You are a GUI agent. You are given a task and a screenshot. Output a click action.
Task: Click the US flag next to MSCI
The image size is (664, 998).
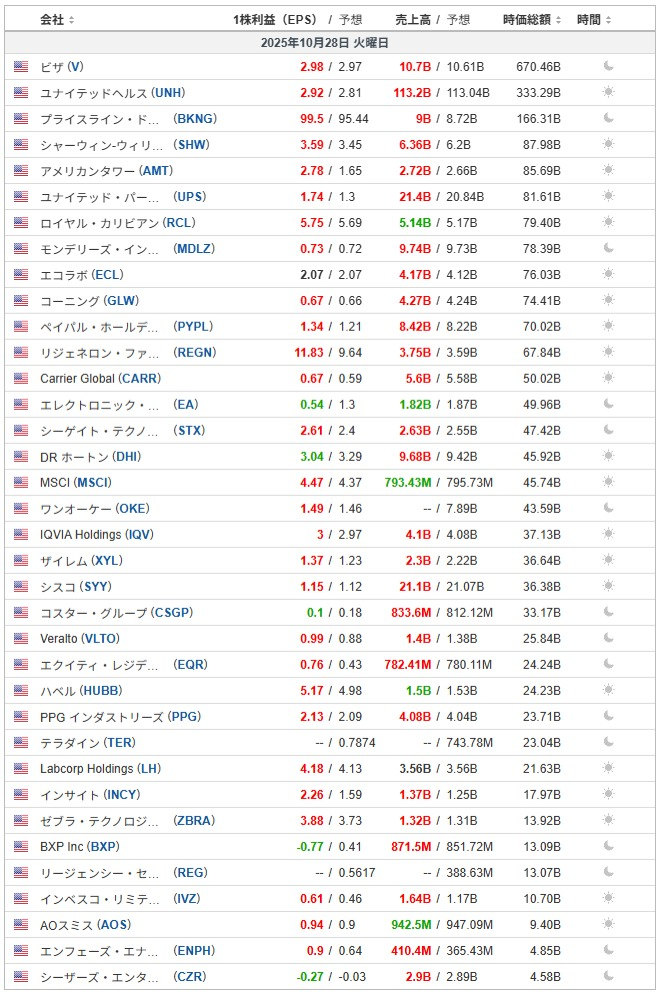[21, 483]
